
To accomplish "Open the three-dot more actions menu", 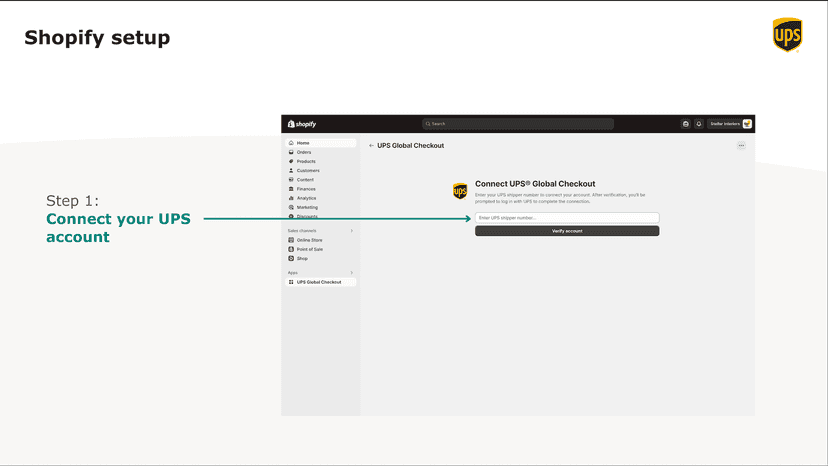I will click(x=741, y=145).
